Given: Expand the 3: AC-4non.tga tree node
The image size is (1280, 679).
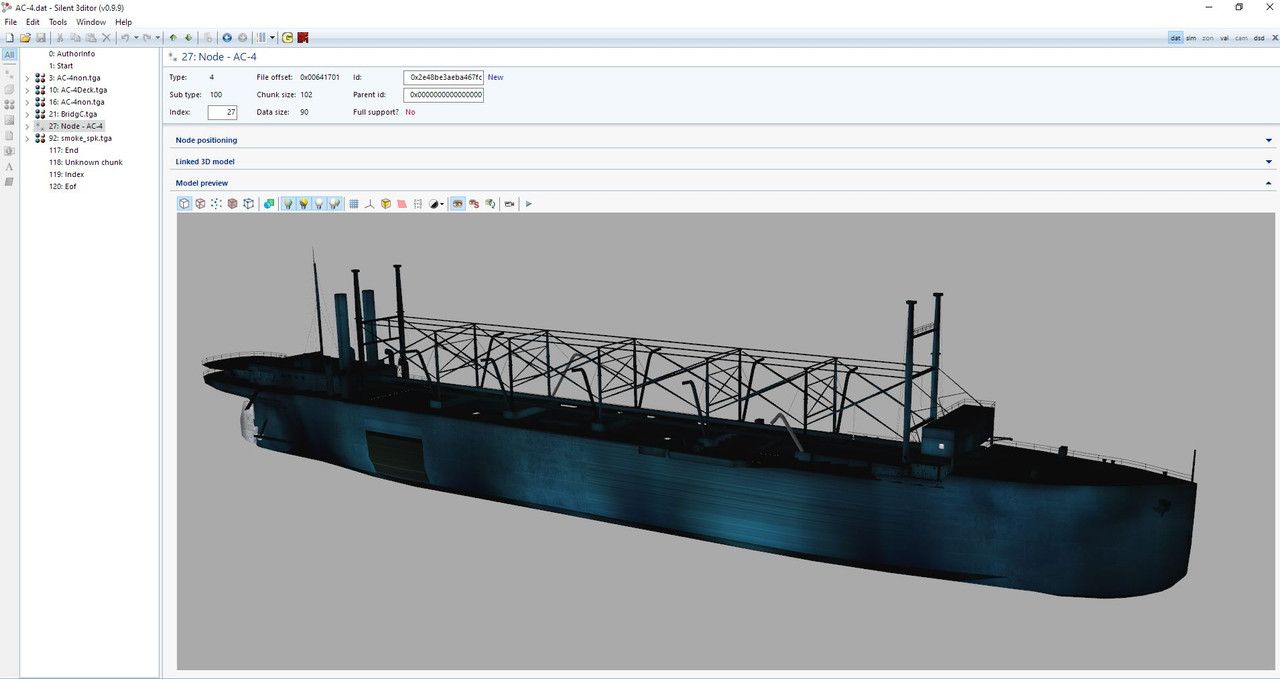Looking at the screenshot, I should (27, 78).
